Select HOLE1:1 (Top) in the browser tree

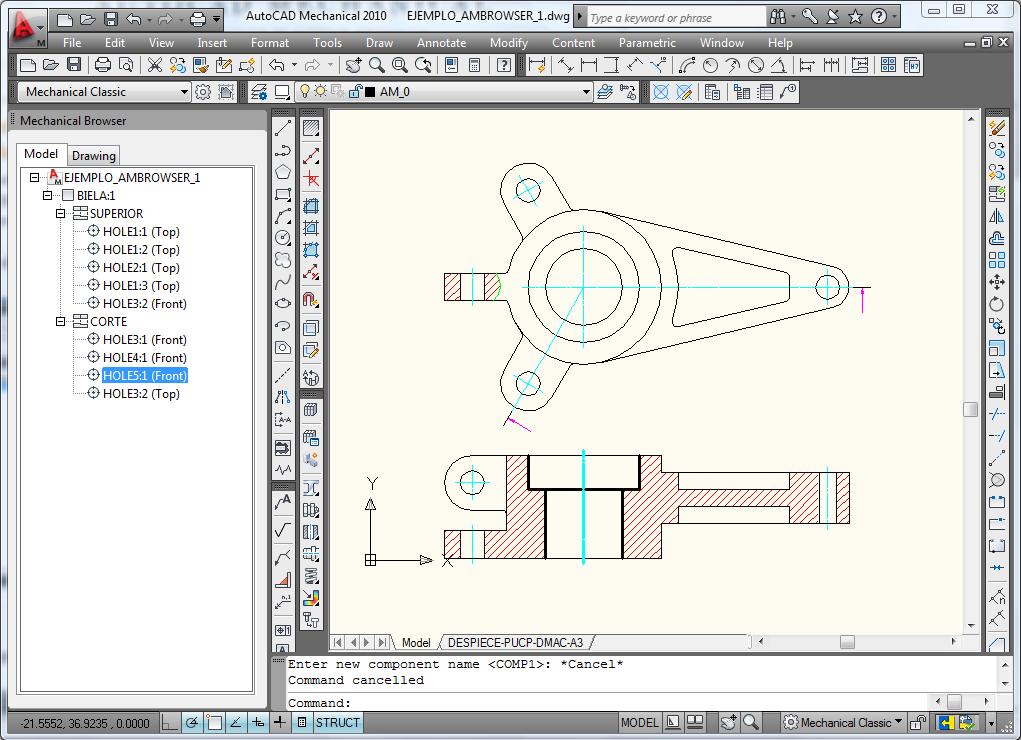click(141, 232)
